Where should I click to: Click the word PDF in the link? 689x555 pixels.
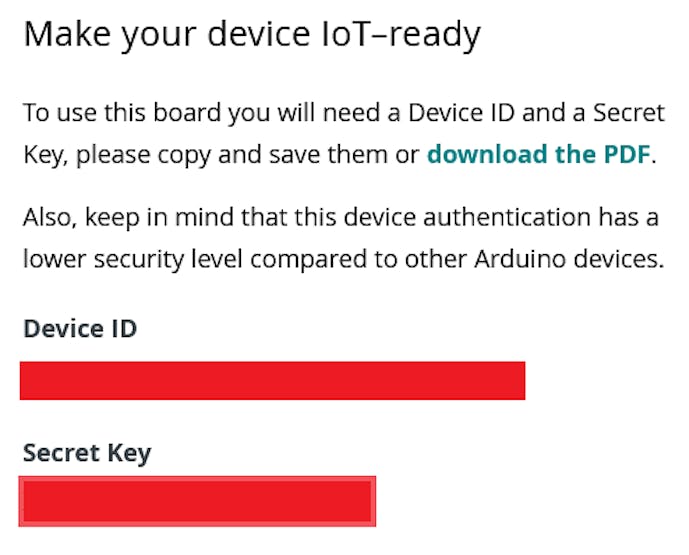[x=625, y=155]
